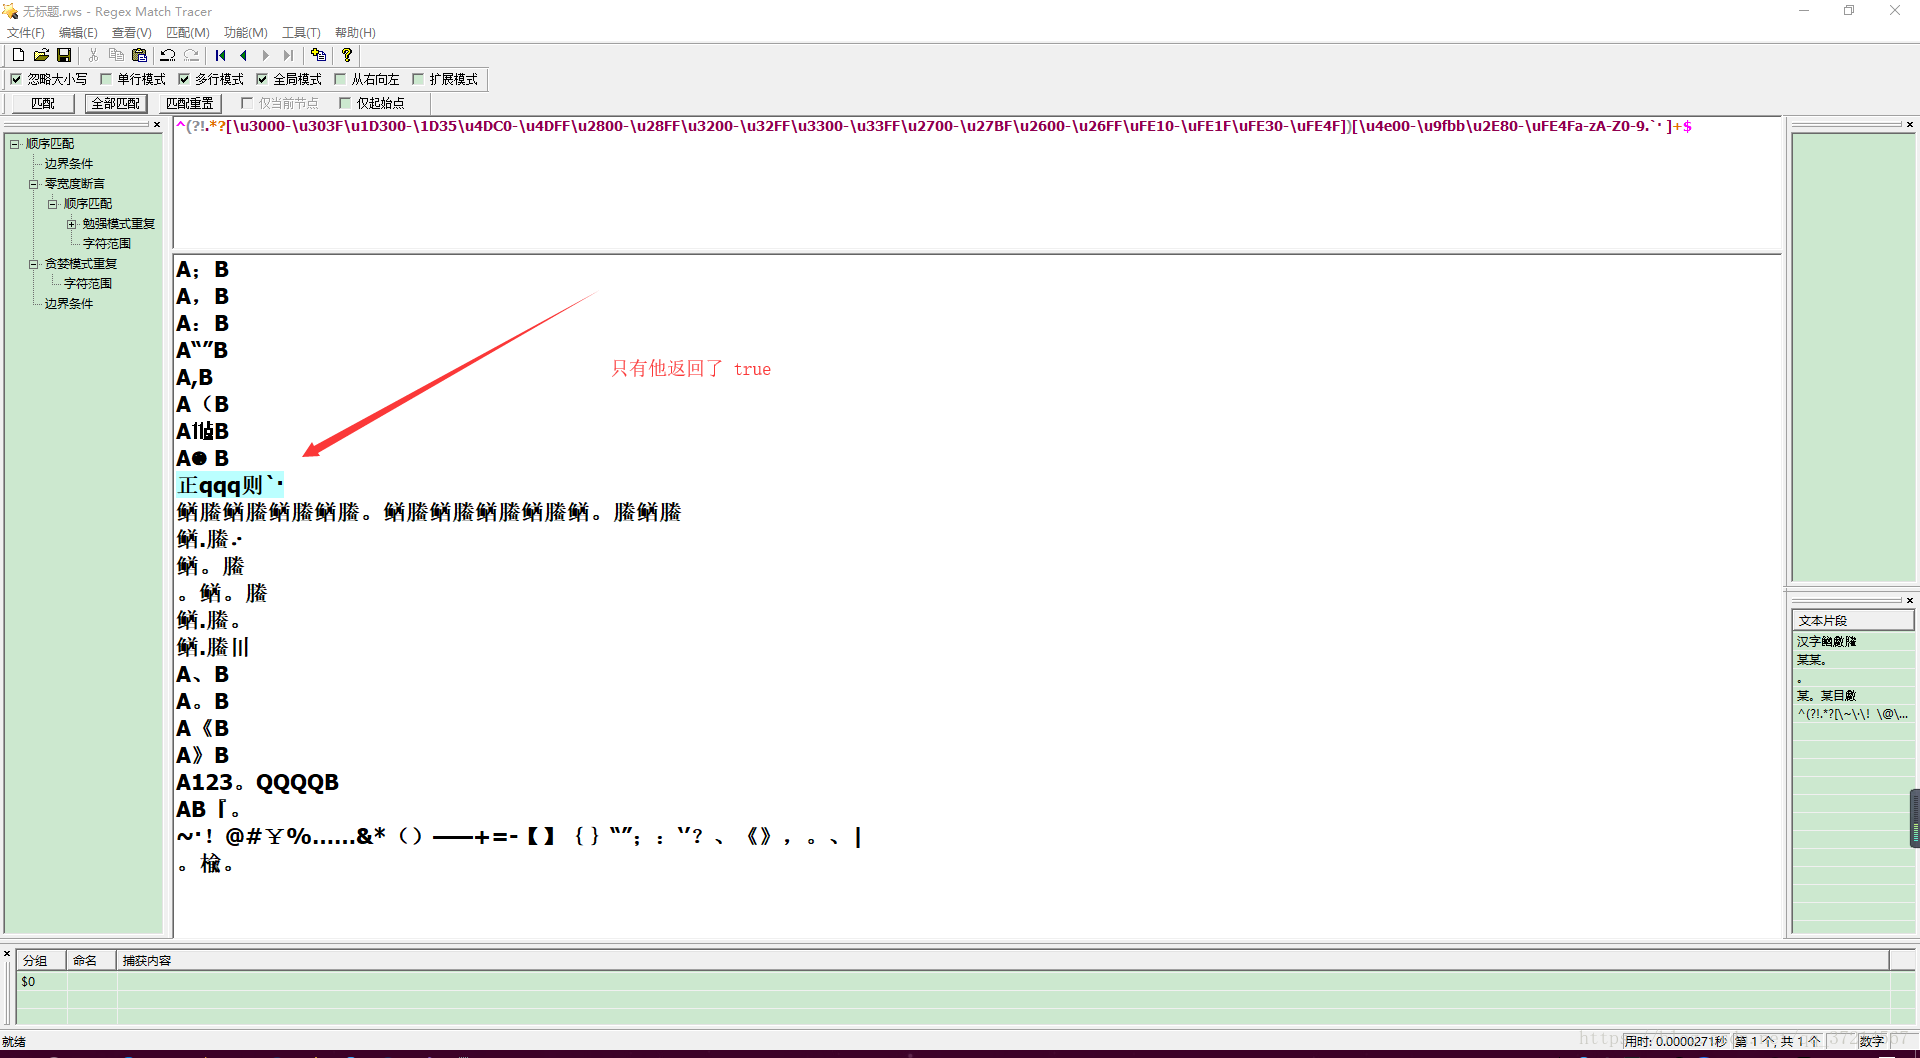Click the grayed Redo icon
Viewport: 1920px width, 1058px height.
(x=191, y=55)
